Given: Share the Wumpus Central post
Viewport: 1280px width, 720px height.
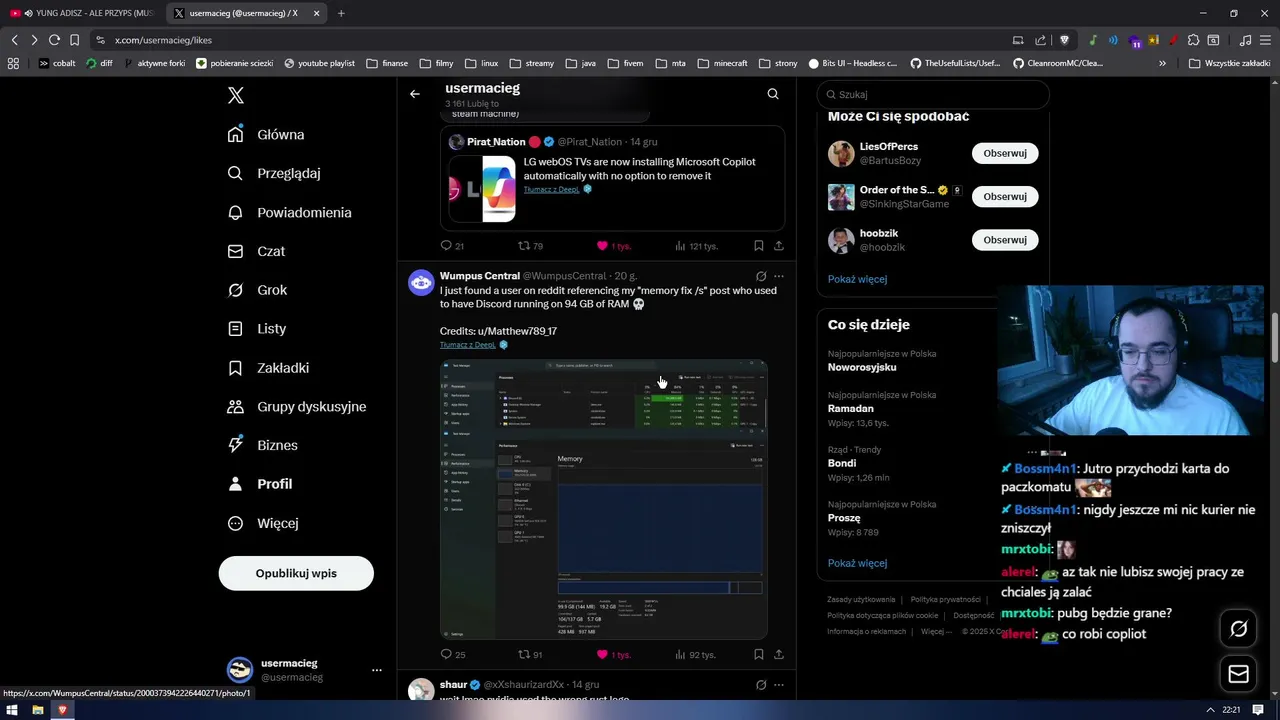Looking at the screenshot, I should 779,655.
